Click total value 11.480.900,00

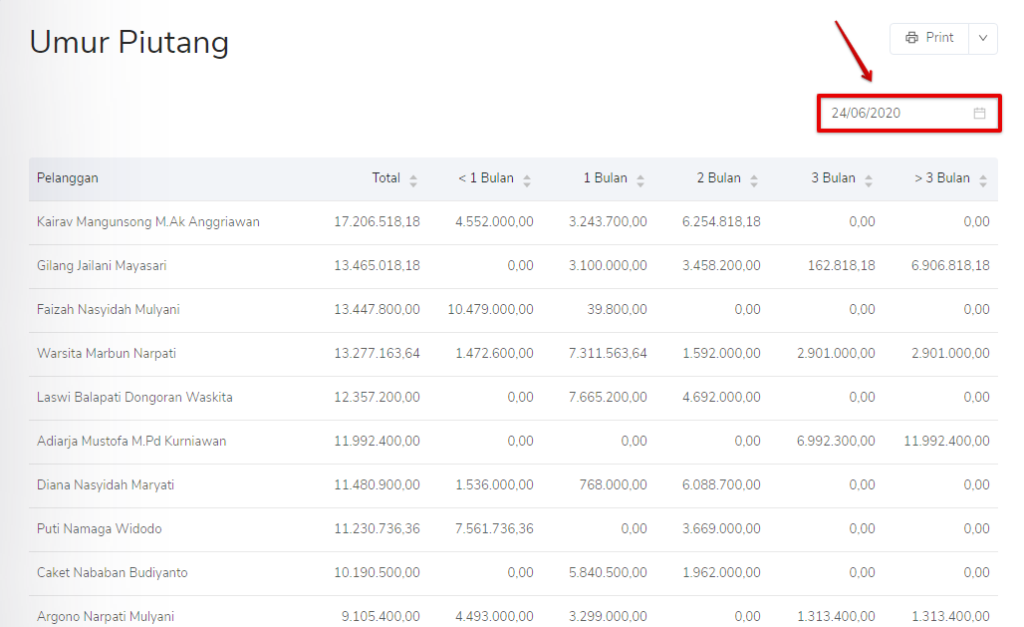(377, 485)
